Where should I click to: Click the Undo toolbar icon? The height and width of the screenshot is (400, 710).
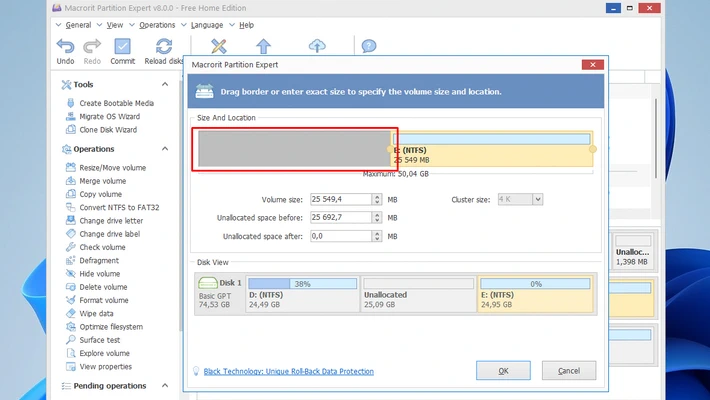[x=65, y=46]
